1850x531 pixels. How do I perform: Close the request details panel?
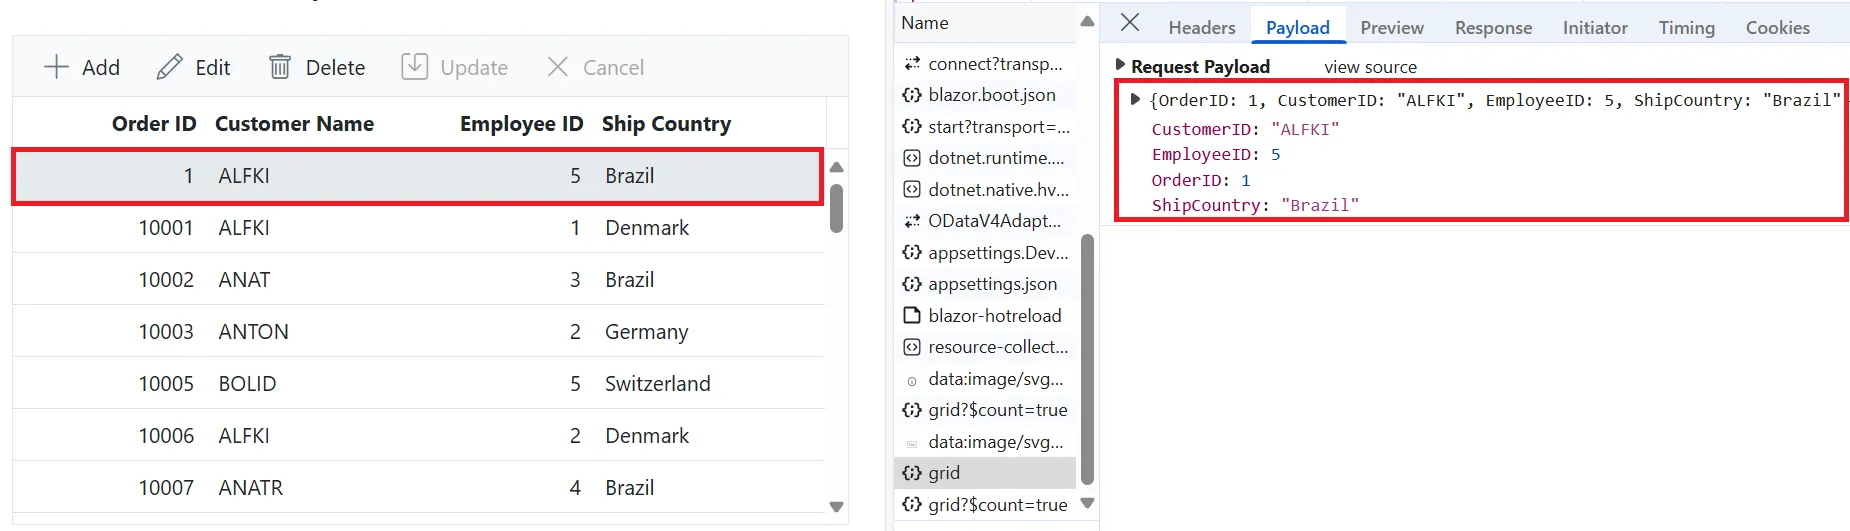coord(1130,23)
